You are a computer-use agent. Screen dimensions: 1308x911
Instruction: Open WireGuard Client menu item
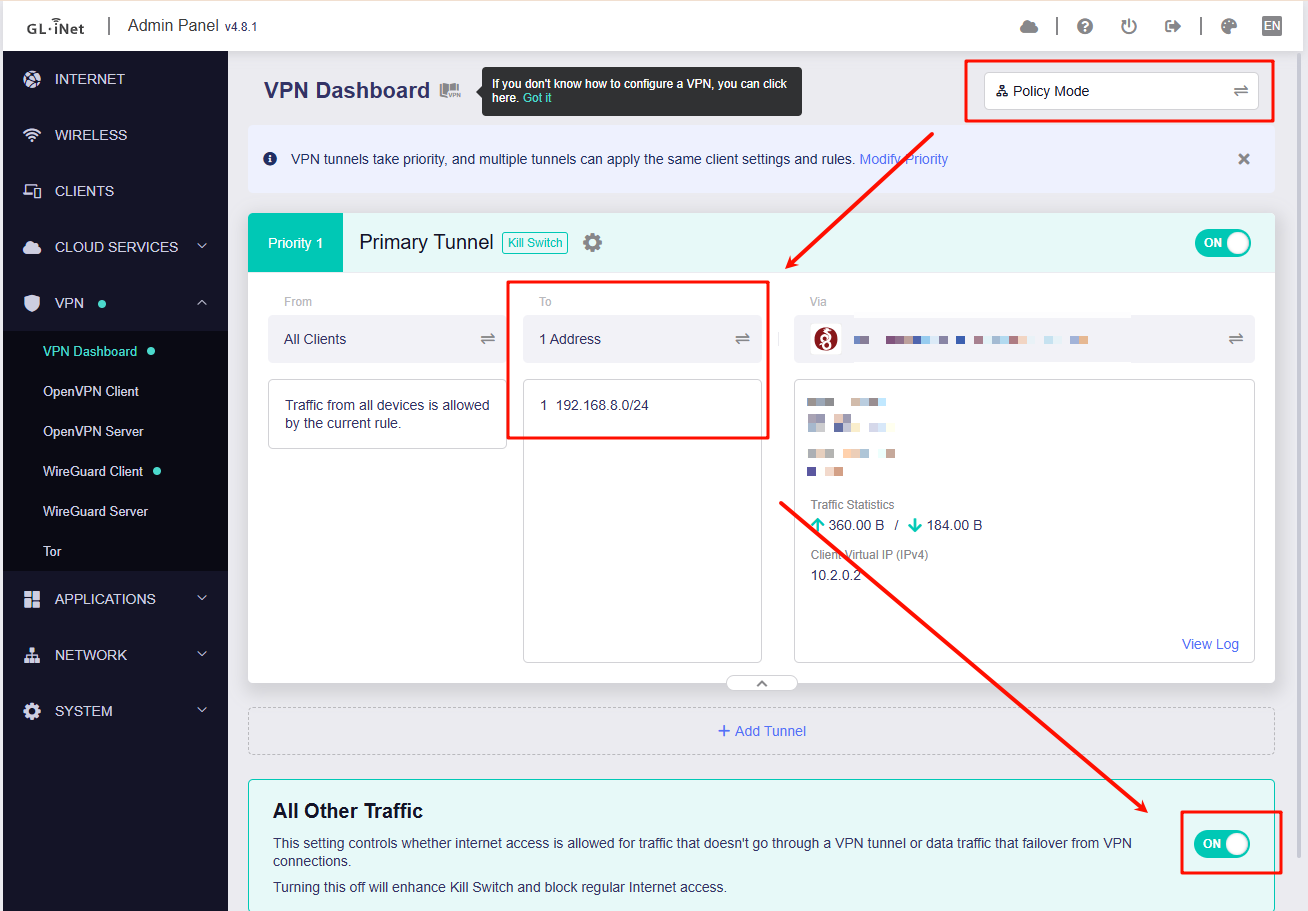(93, 471)
